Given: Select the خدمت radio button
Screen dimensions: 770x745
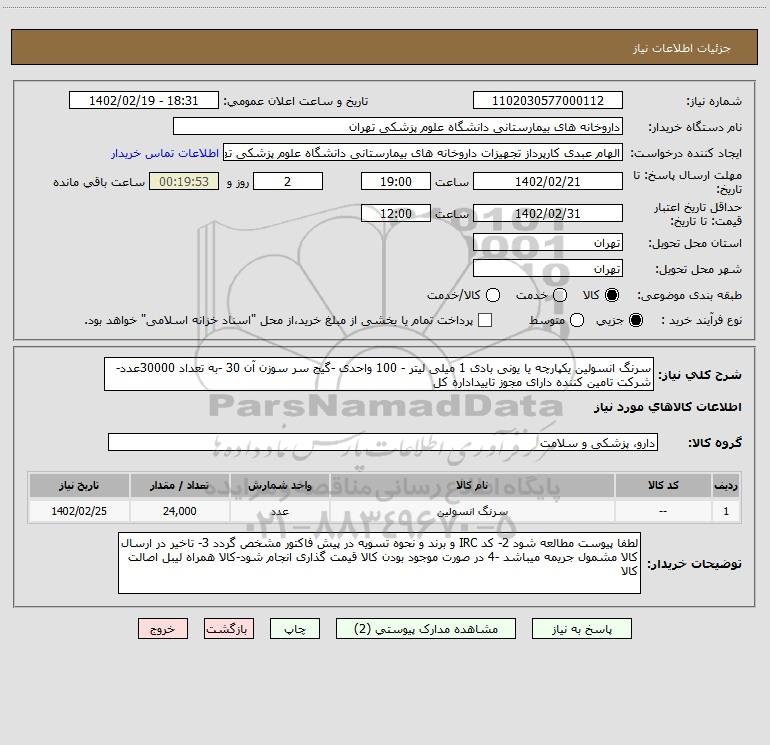Looking at the screenshot, I should (560, 296).
